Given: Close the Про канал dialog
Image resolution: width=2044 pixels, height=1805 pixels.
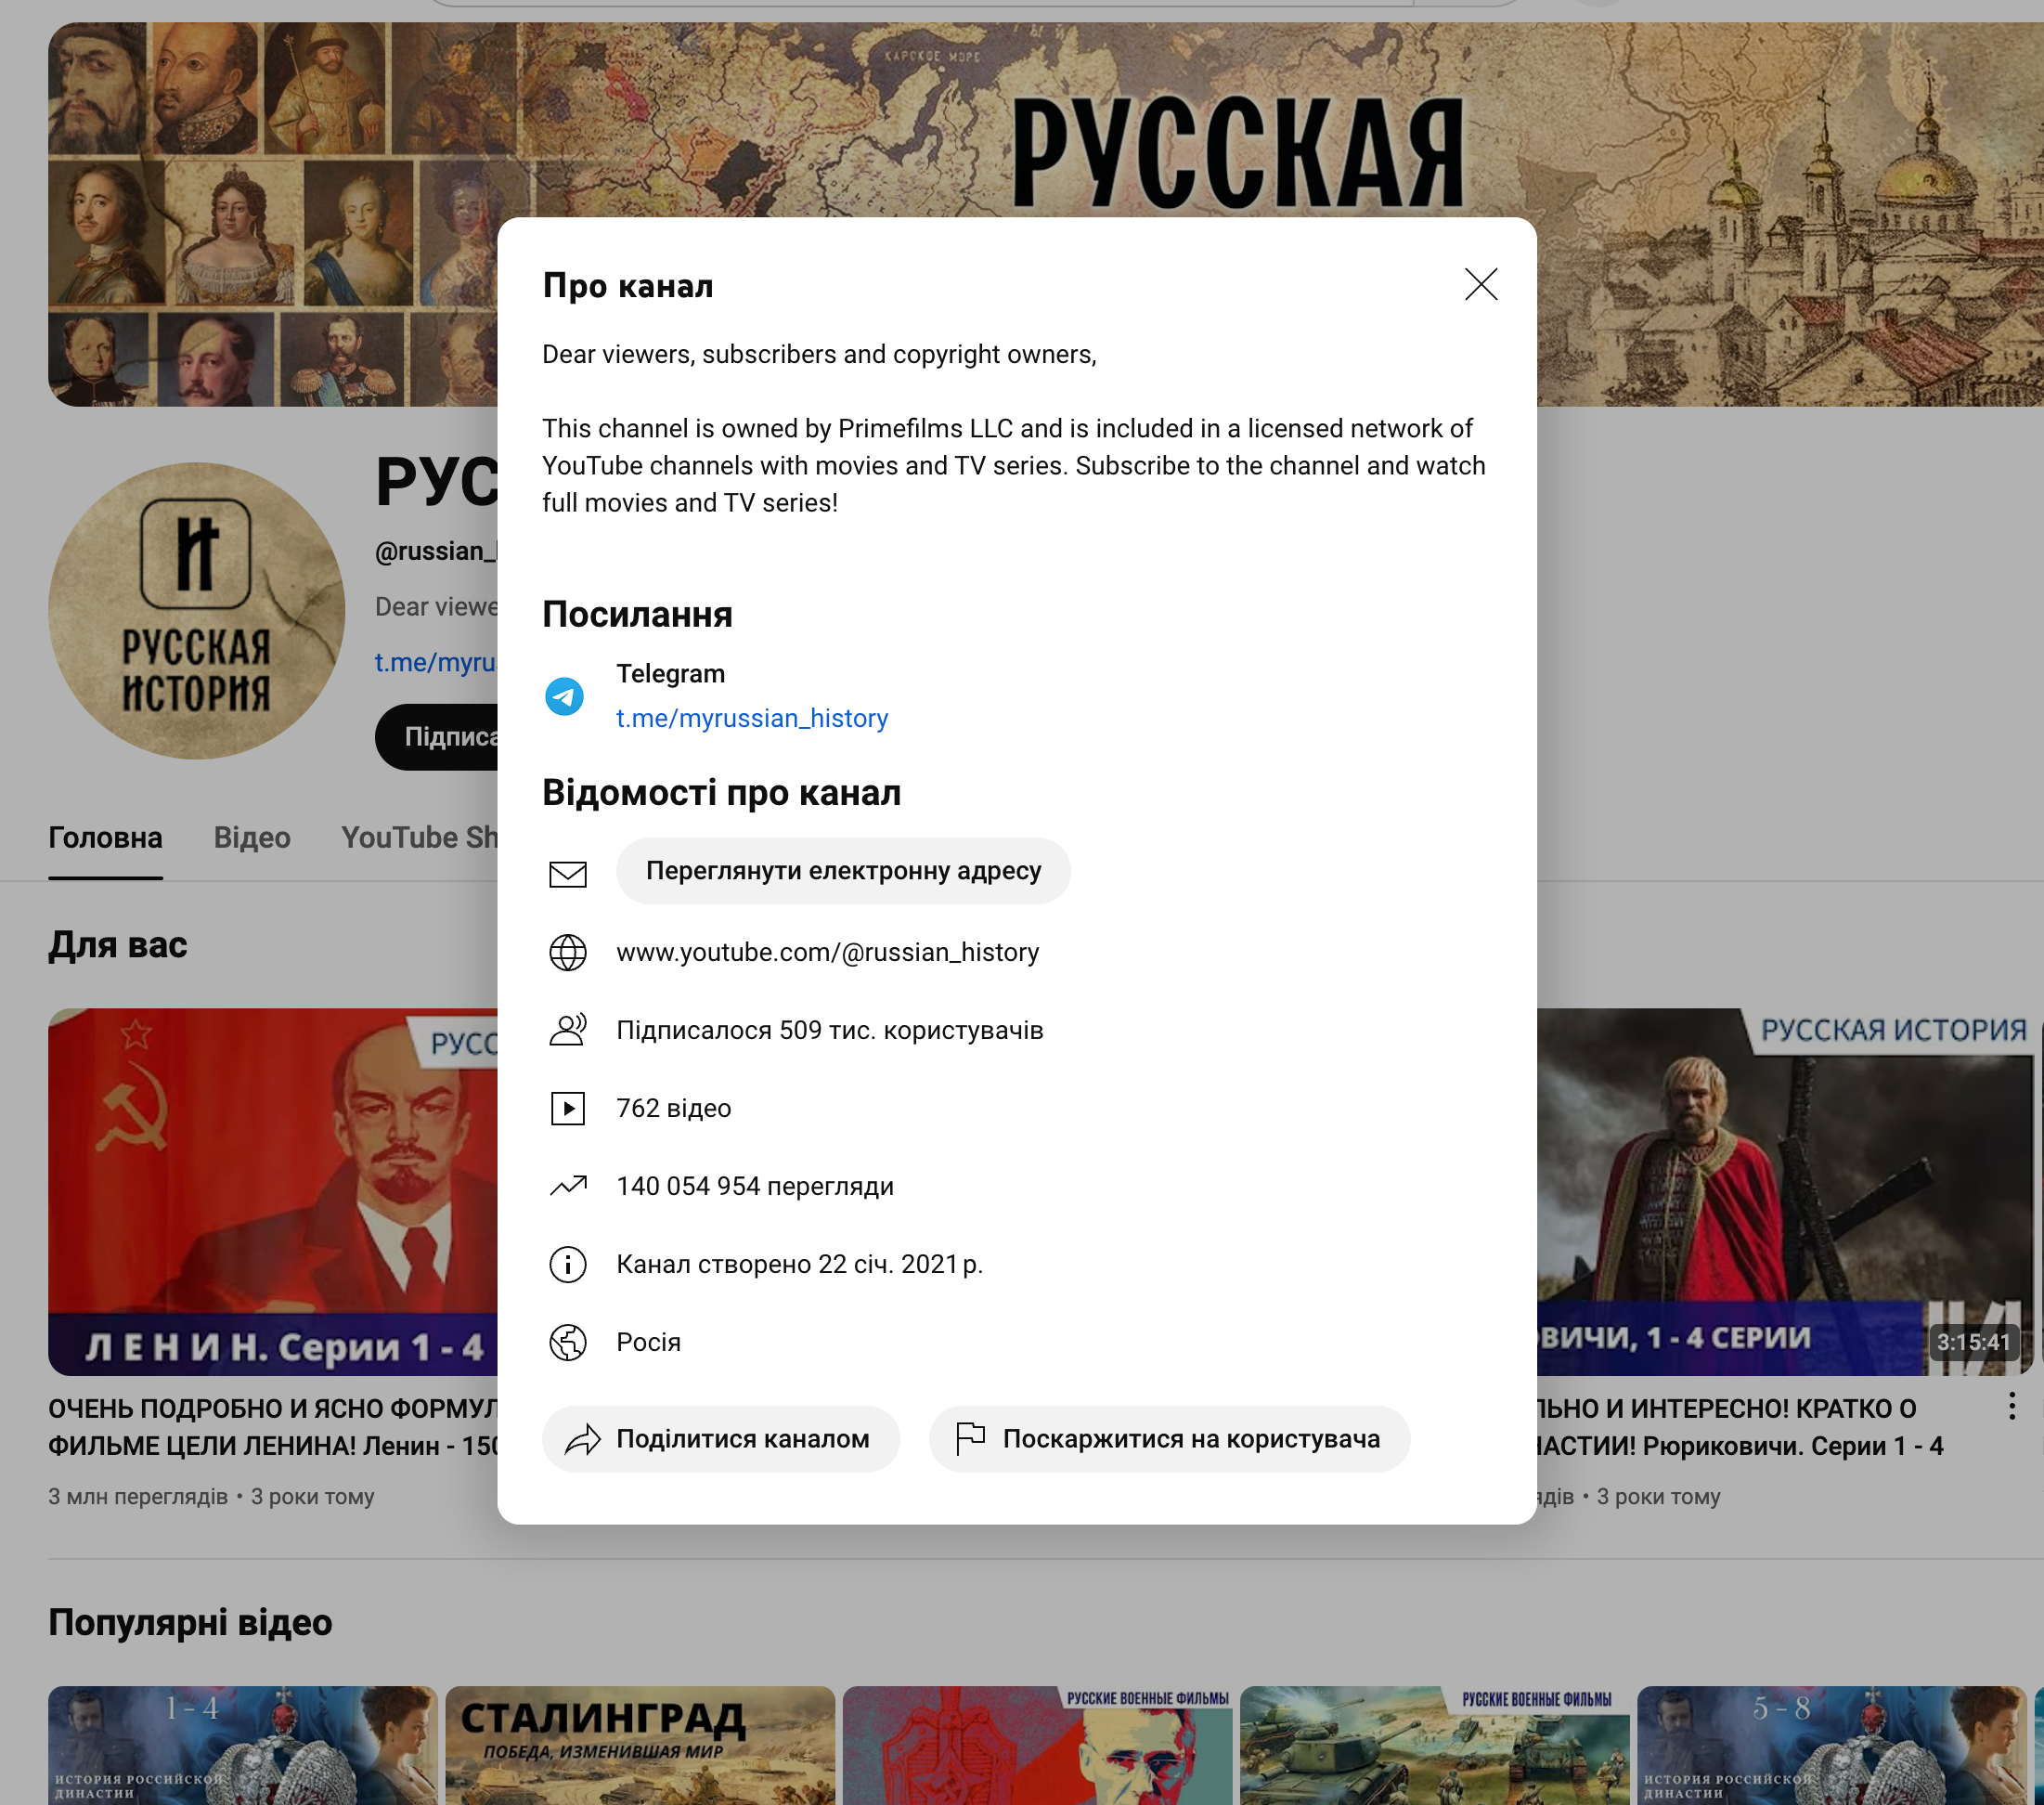Looking at the screenshot, I should click(1480, 285).
